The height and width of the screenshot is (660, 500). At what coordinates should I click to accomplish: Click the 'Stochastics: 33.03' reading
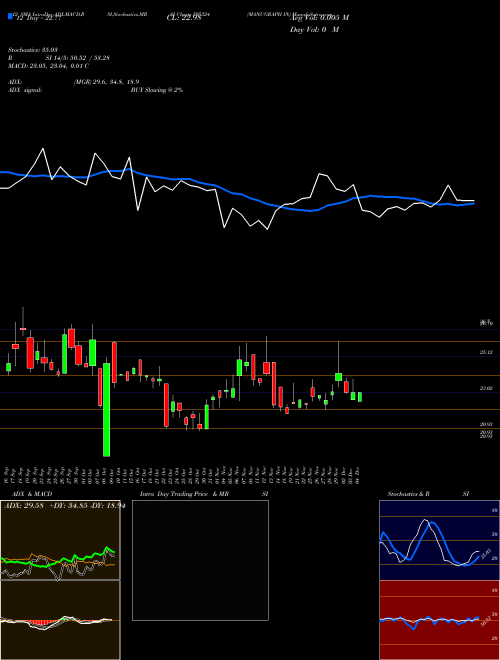tap(32, 50)
